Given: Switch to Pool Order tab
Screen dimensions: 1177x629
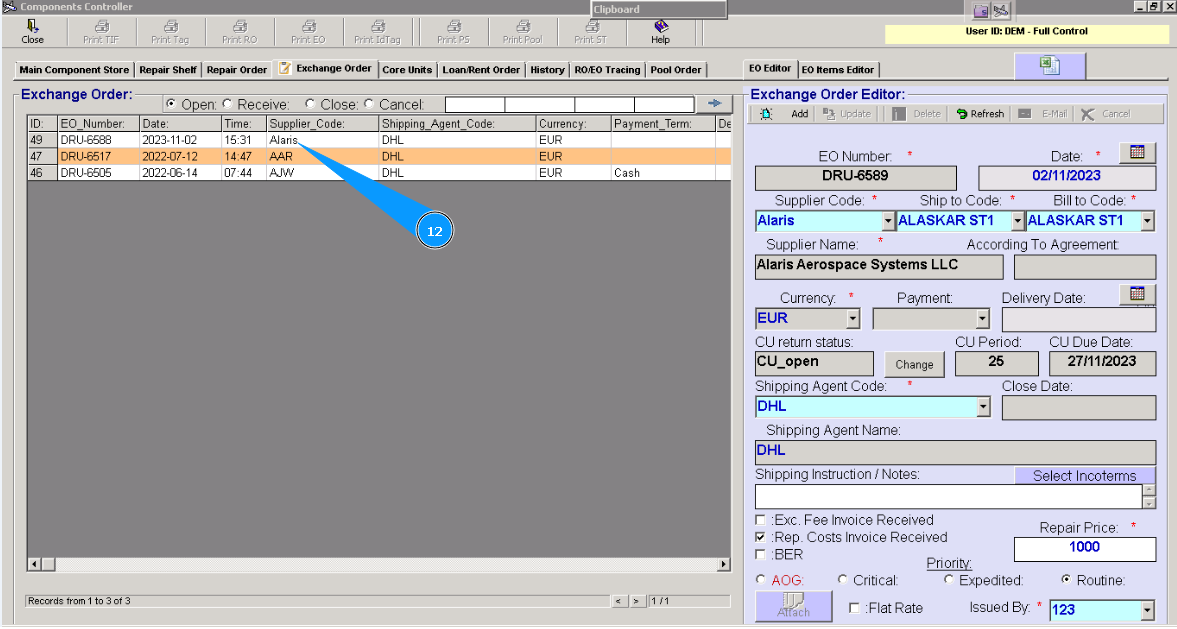Looking at the screenshot, I should click(x=676, y=70).
